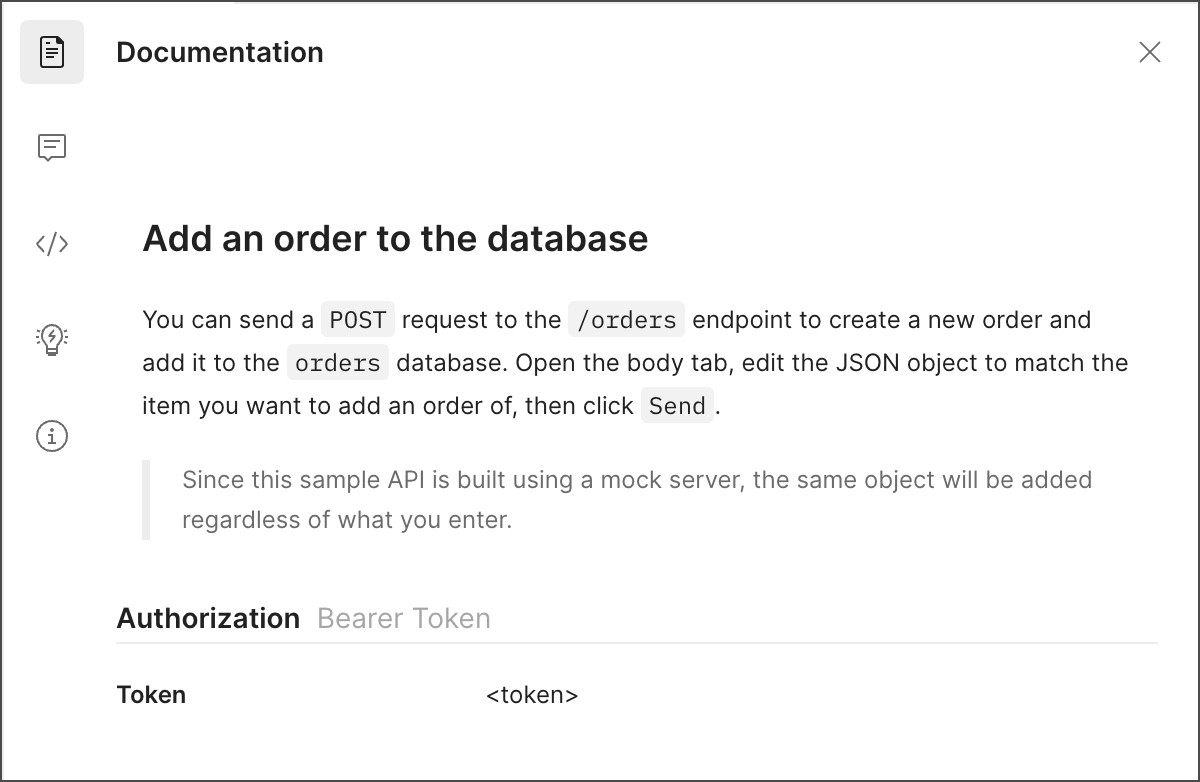1200x782 pixels.
Task: Click the POST inline code label
Action: coord(358,320)
